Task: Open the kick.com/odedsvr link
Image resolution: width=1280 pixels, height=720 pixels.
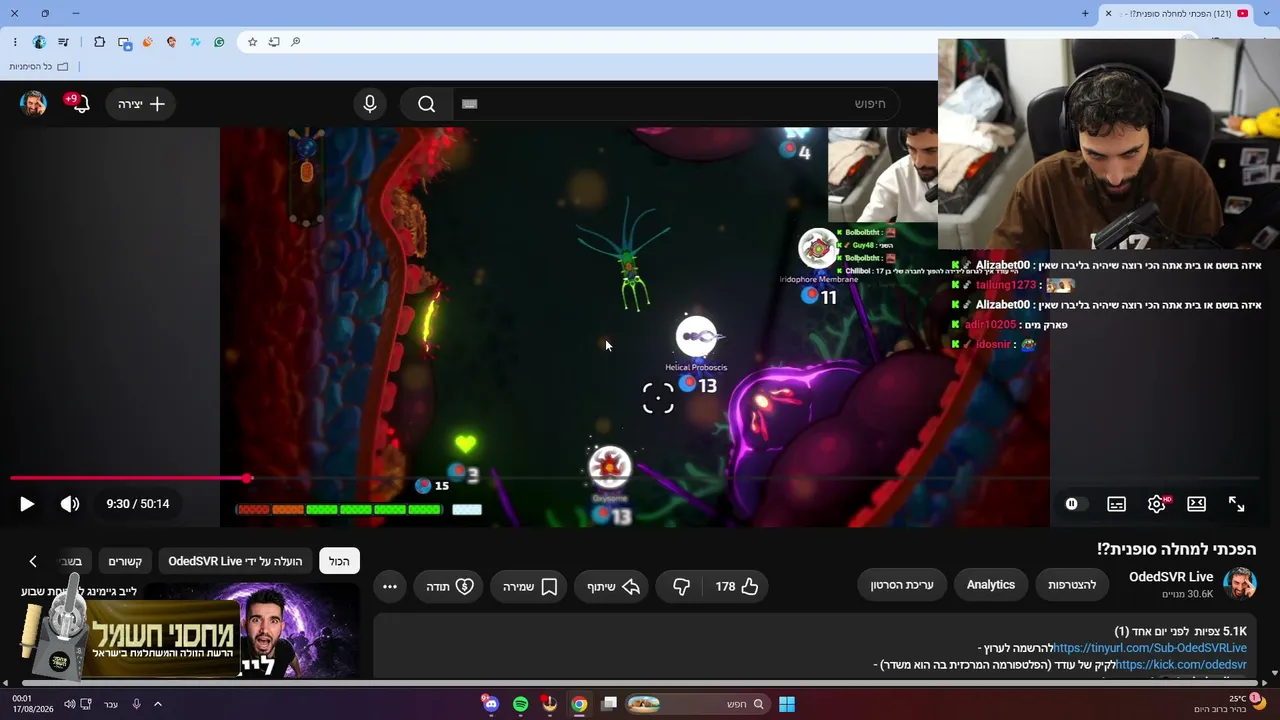Action: (x=1181, y=665)
